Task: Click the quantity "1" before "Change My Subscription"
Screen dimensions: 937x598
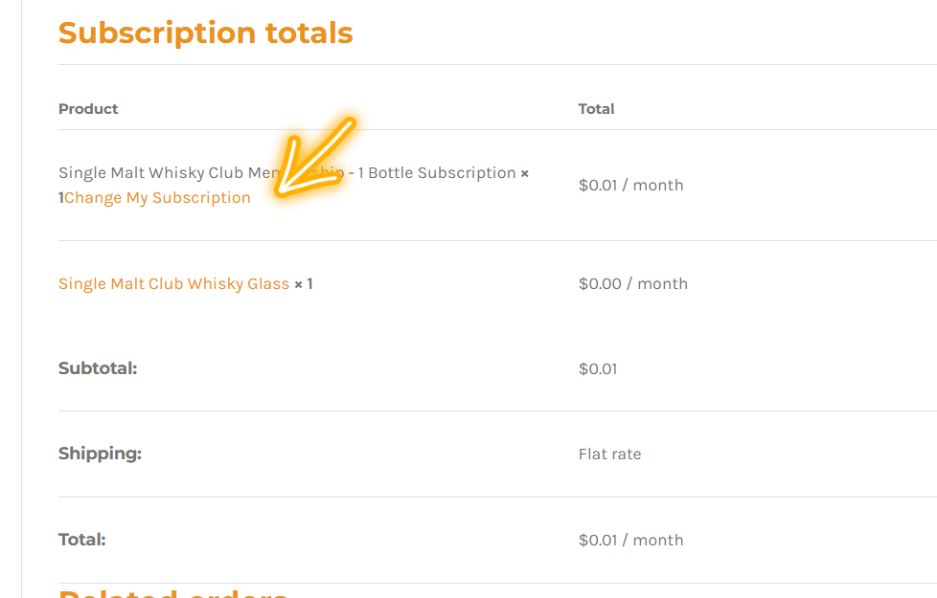Action: (x=61, y=198)
